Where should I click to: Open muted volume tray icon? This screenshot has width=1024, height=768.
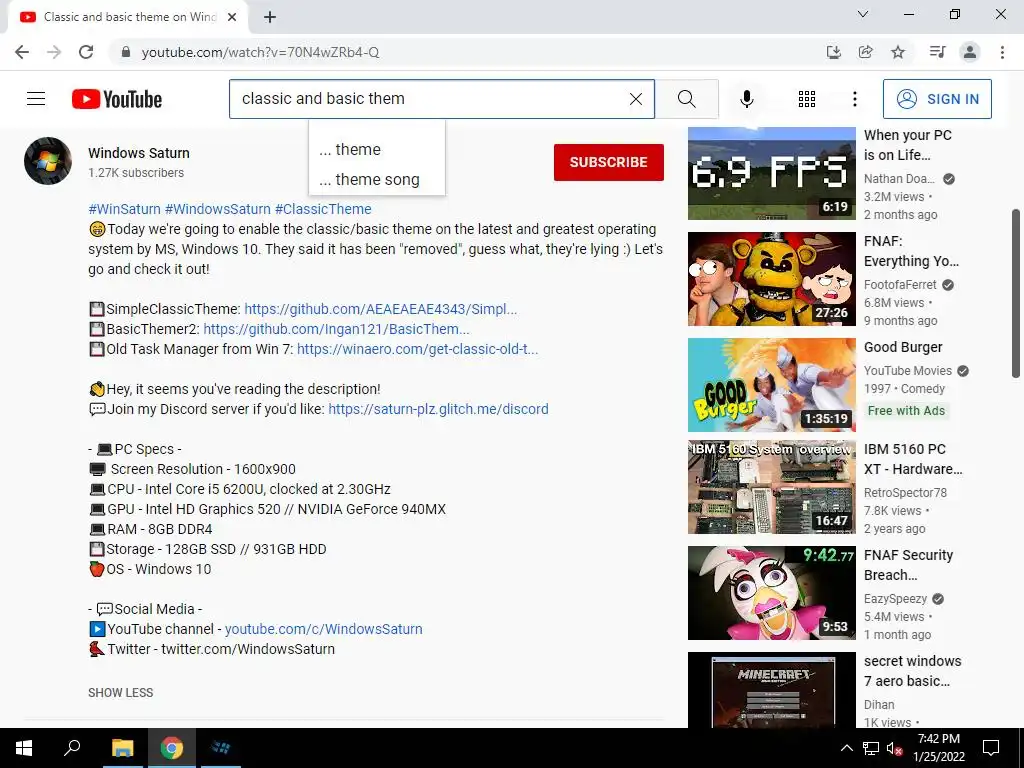coord(894,748)
